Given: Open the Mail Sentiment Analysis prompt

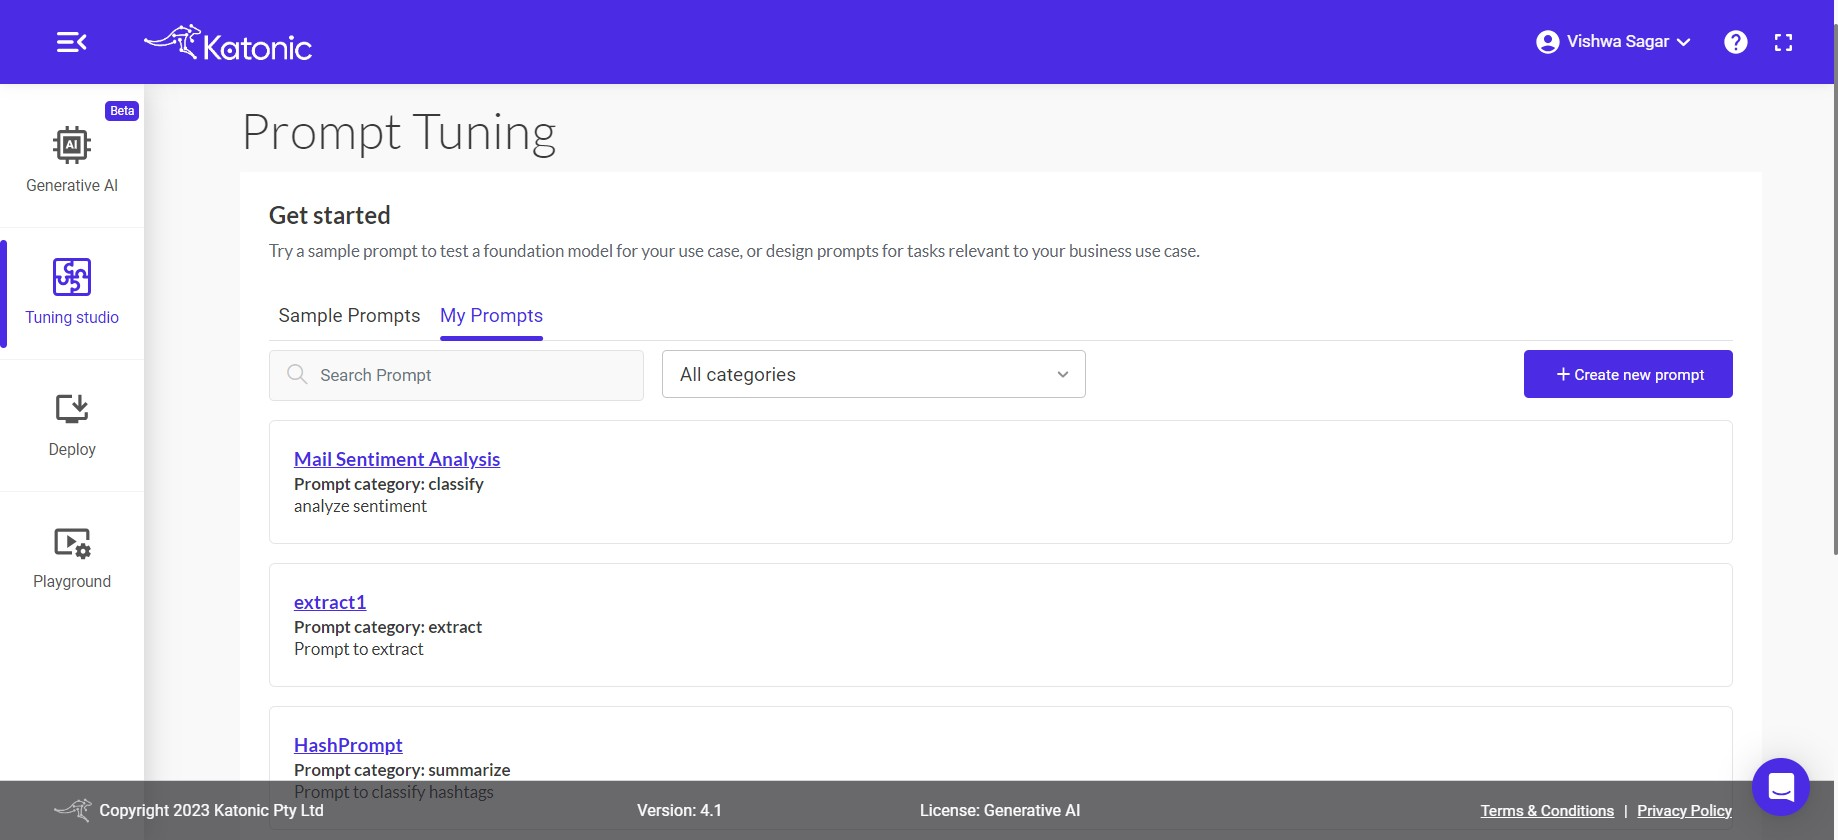Looking at the screenshot, I should (397, 459).
